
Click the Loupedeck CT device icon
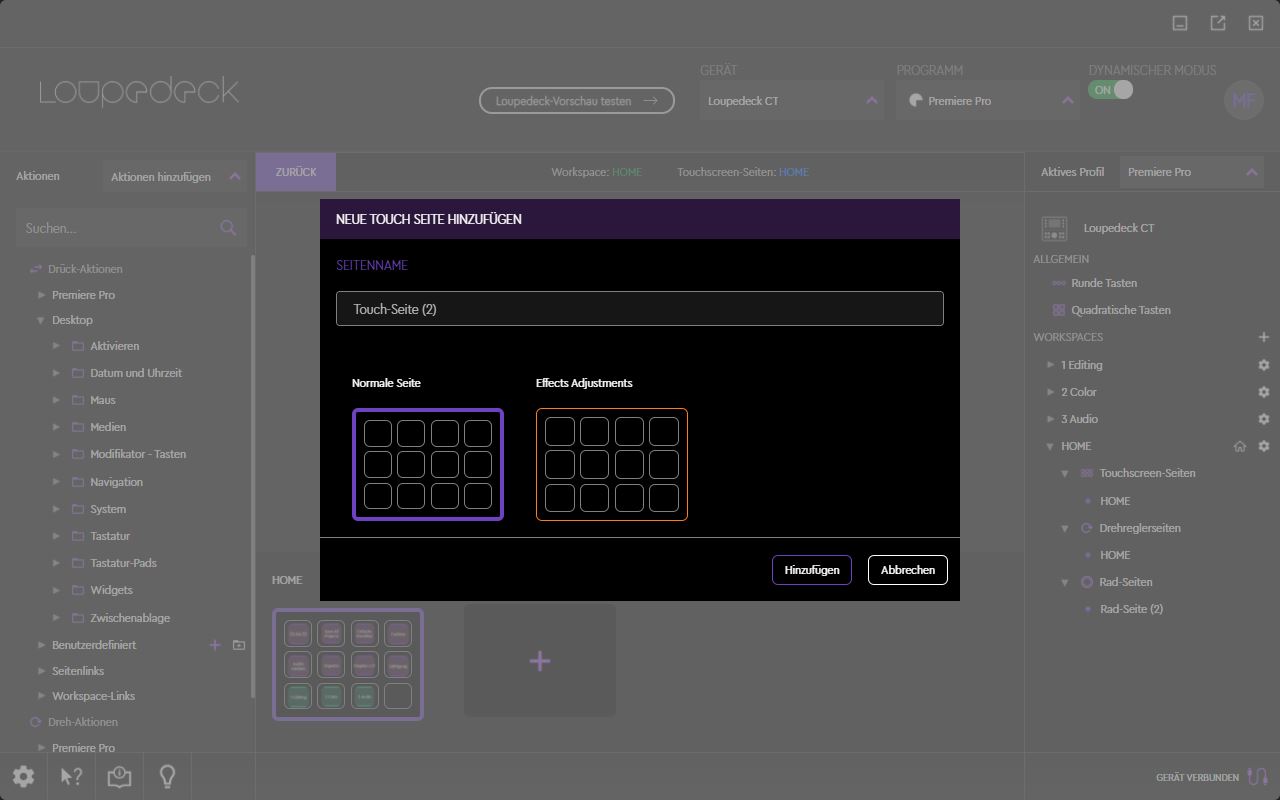pos(1054,228)
